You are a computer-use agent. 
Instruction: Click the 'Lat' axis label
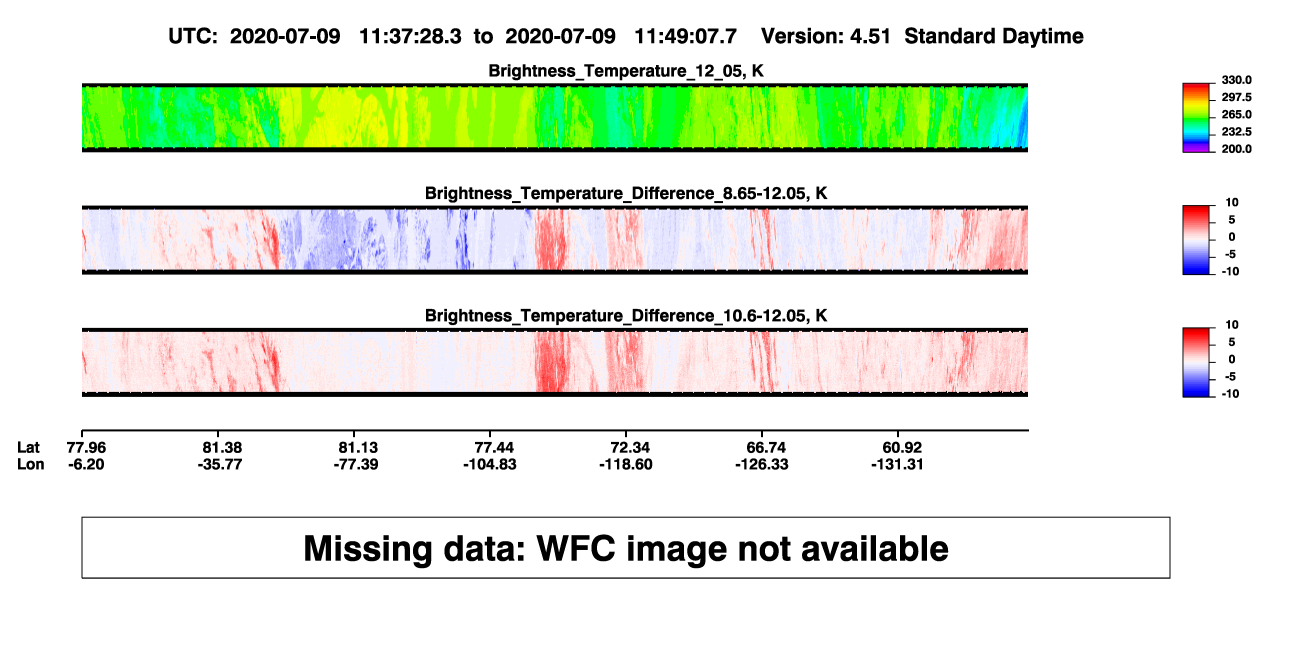click(x=28, y=447)
